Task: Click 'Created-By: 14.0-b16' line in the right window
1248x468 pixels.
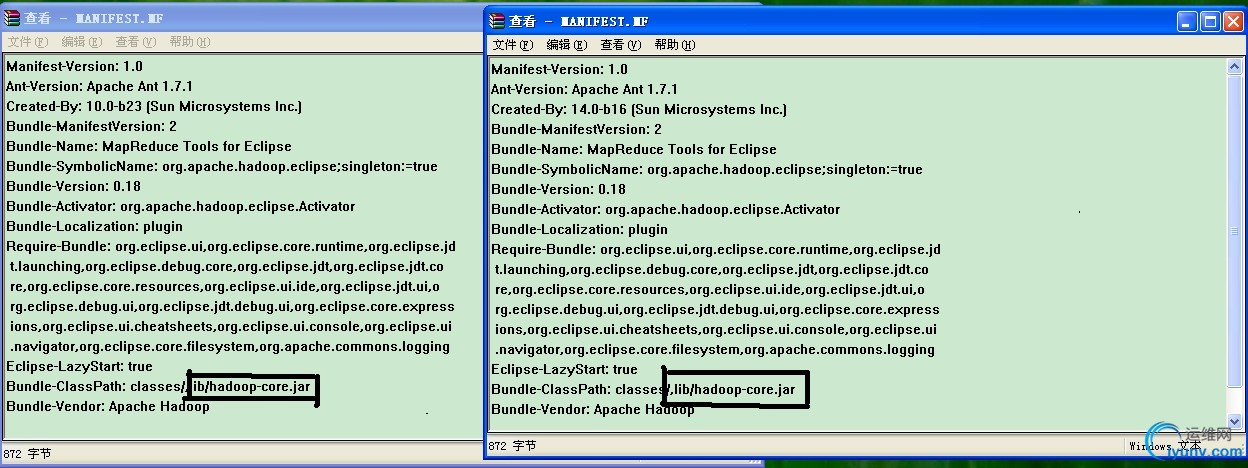Action: 639,109
